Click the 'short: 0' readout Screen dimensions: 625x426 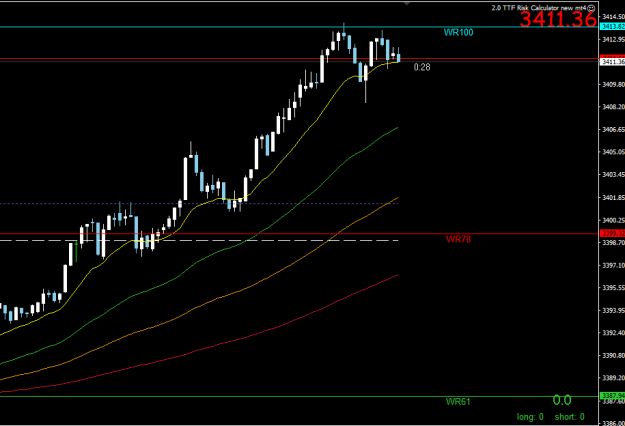(x=570, y=417)
